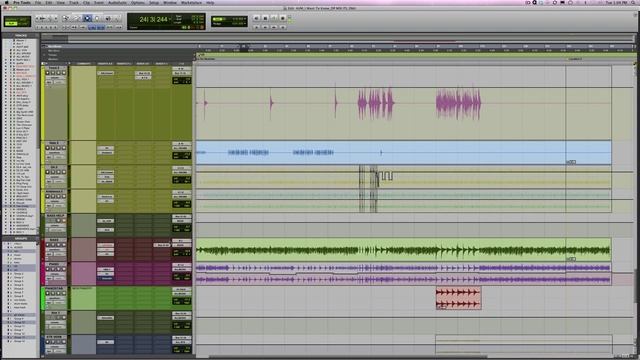640x360 pixels.
Task: Open the Nudge value dropdown
Action: point(245,24)
